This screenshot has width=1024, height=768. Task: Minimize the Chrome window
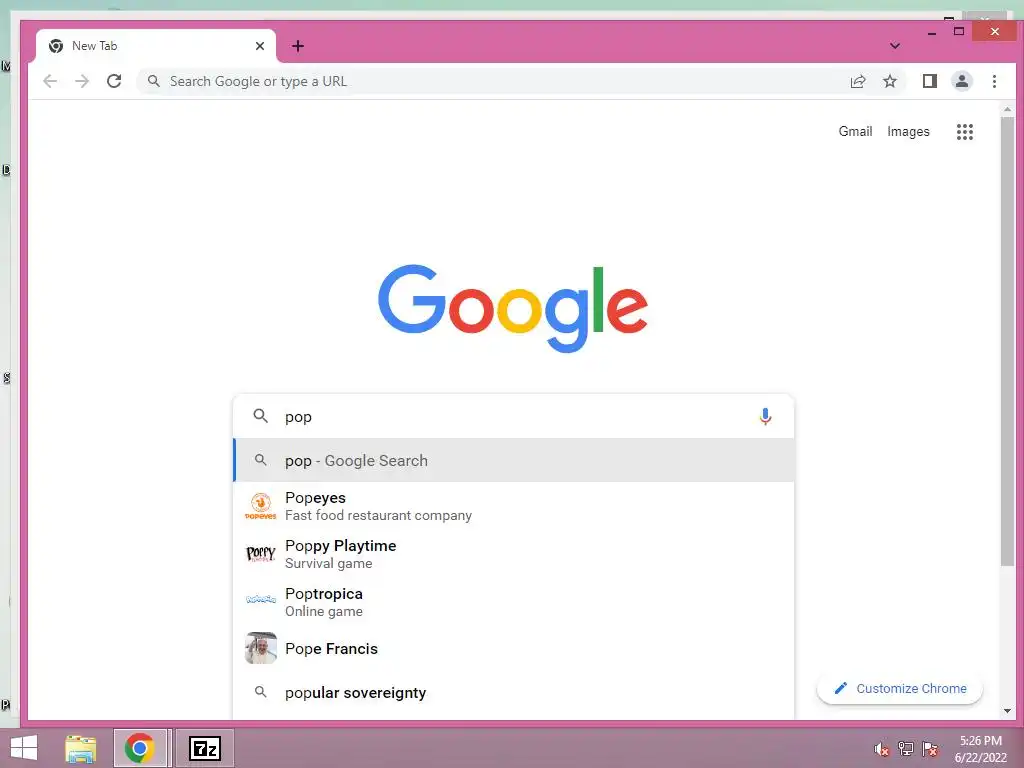click(x=932, y=31)
